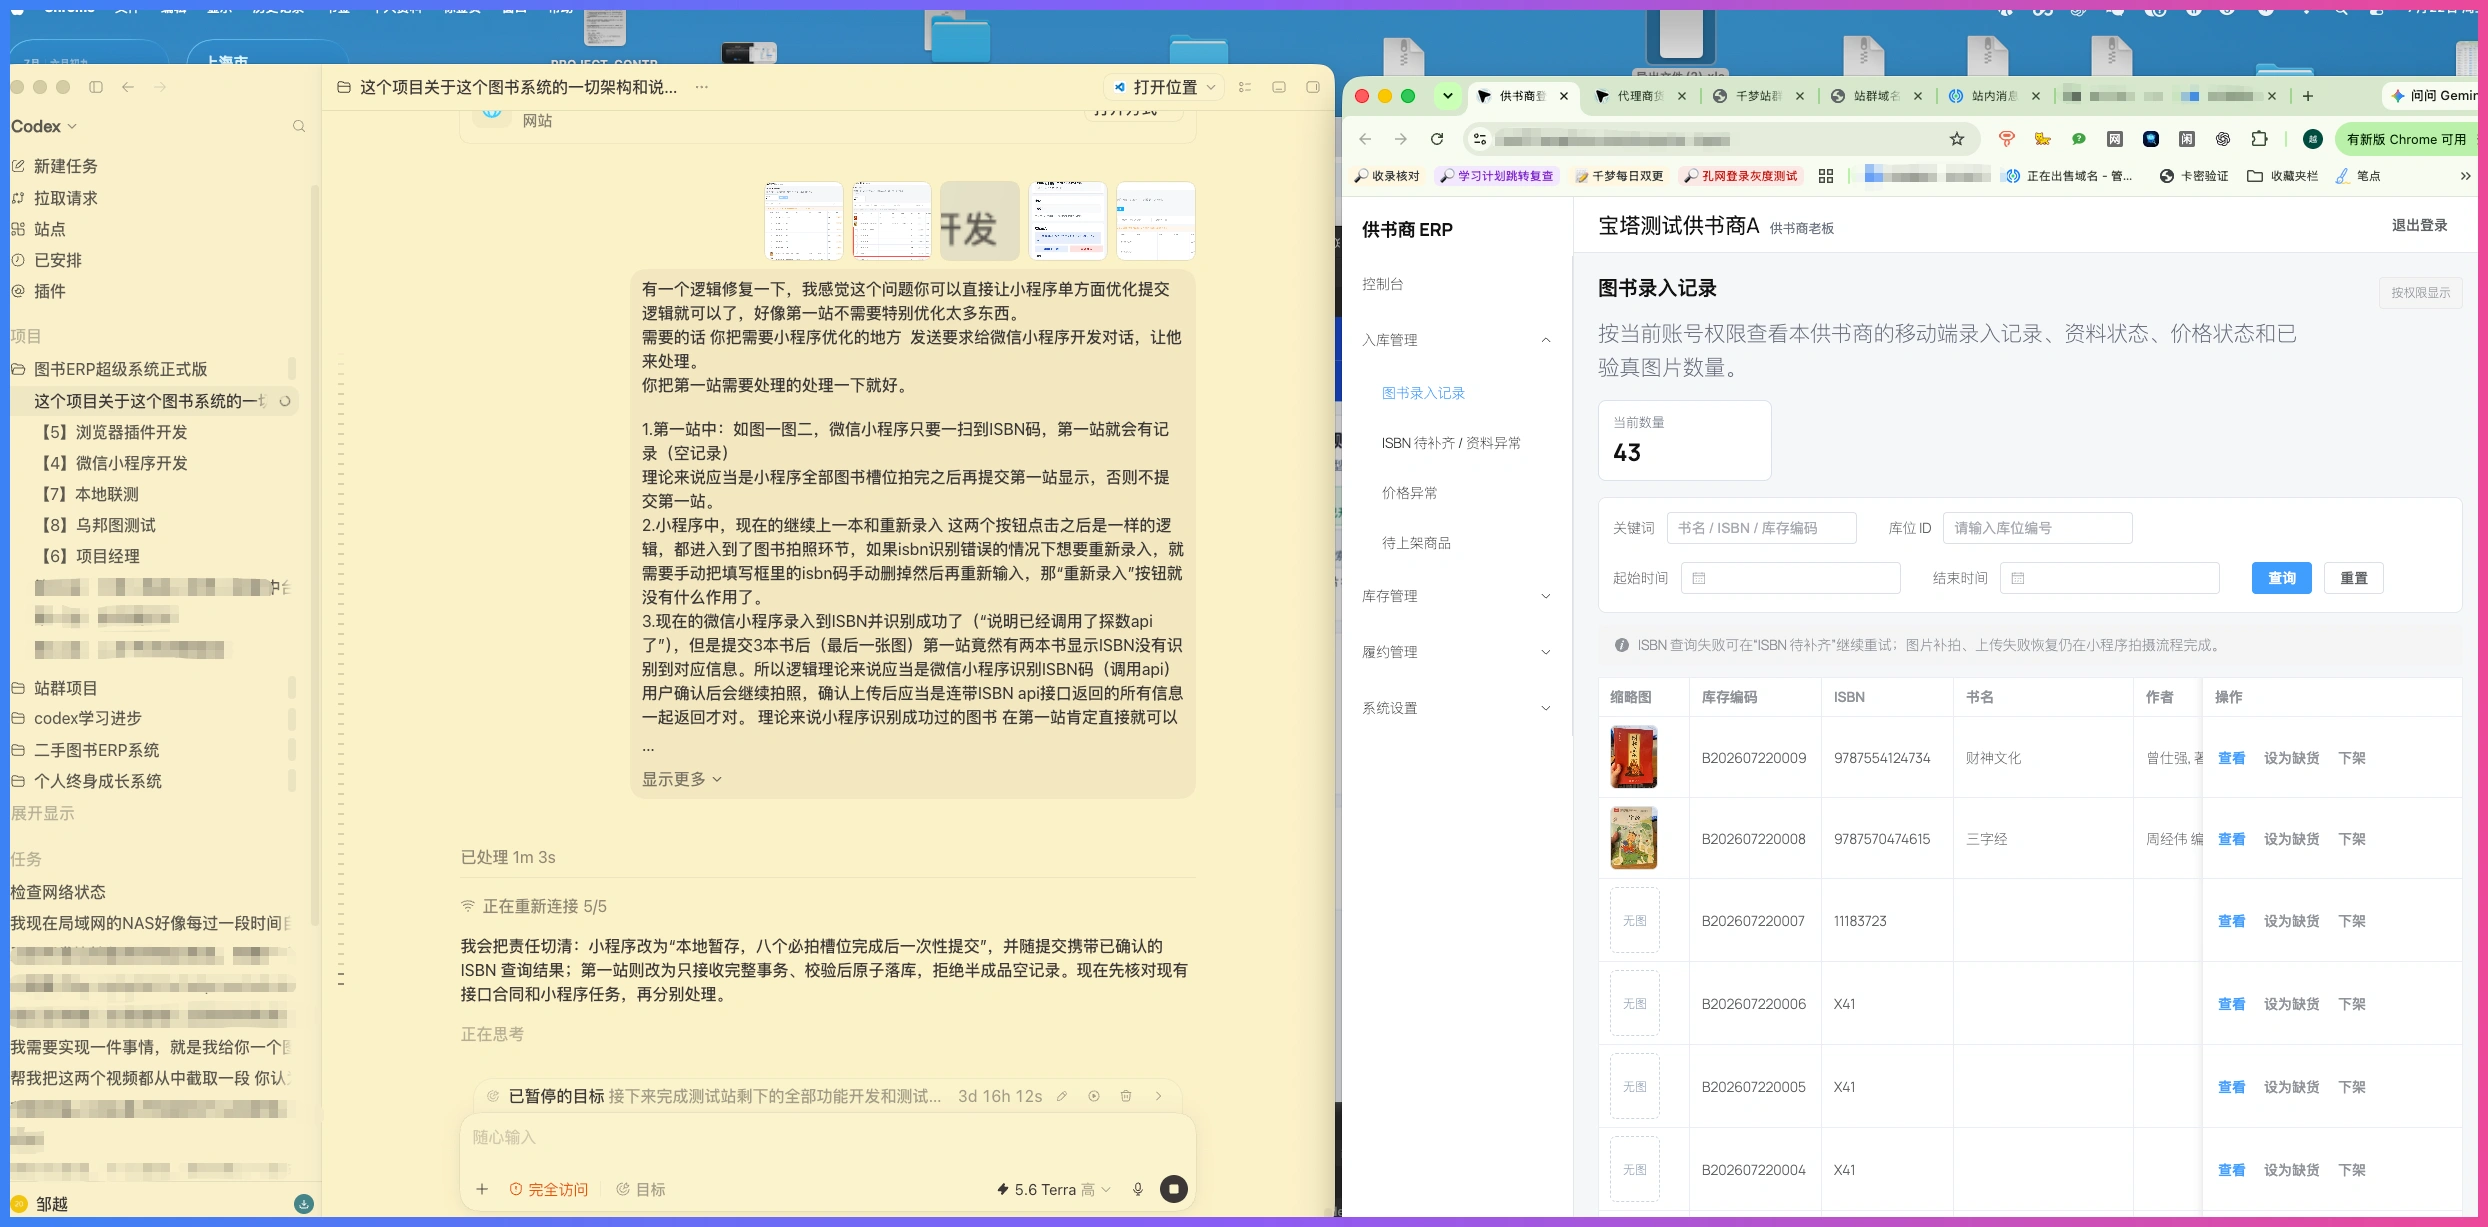Click 查看 for book 财神文化
The height and width of the screenshot is (1227, 2488).
point(2231,758)
